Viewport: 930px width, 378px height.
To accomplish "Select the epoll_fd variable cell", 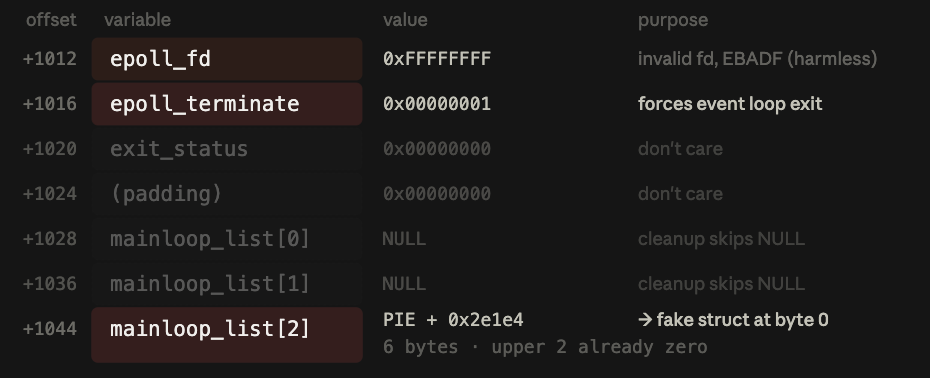I will click(x=227, y=59).
